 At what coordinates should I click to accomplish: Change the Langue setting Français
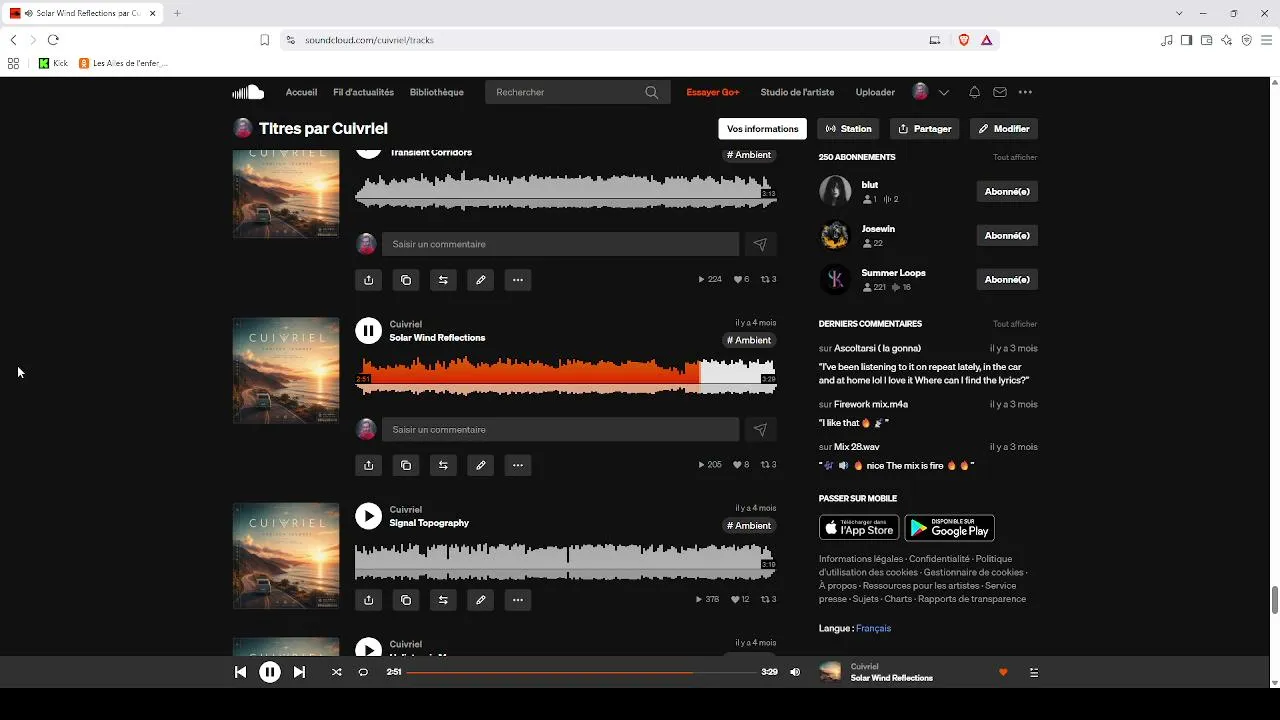click(873, 628)
